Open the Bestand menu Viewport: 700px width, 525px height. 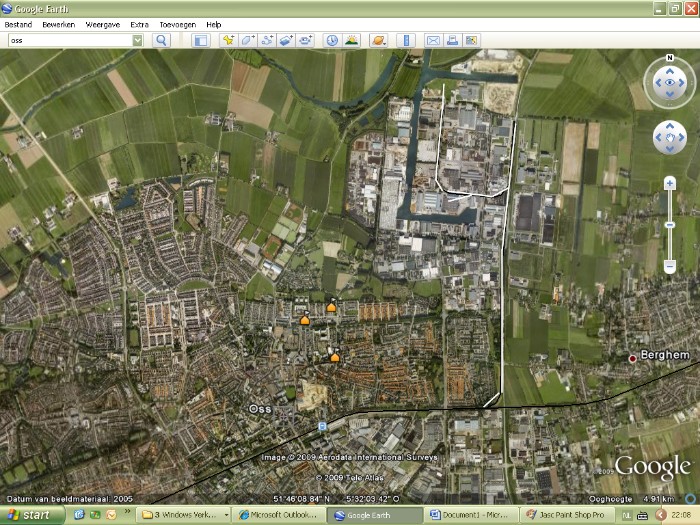point(19,23)
